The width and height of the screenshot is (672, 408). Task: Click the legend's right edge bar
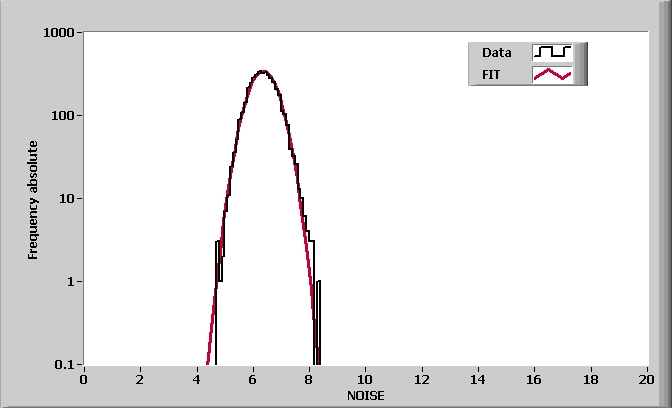click(x=581, y=63)
